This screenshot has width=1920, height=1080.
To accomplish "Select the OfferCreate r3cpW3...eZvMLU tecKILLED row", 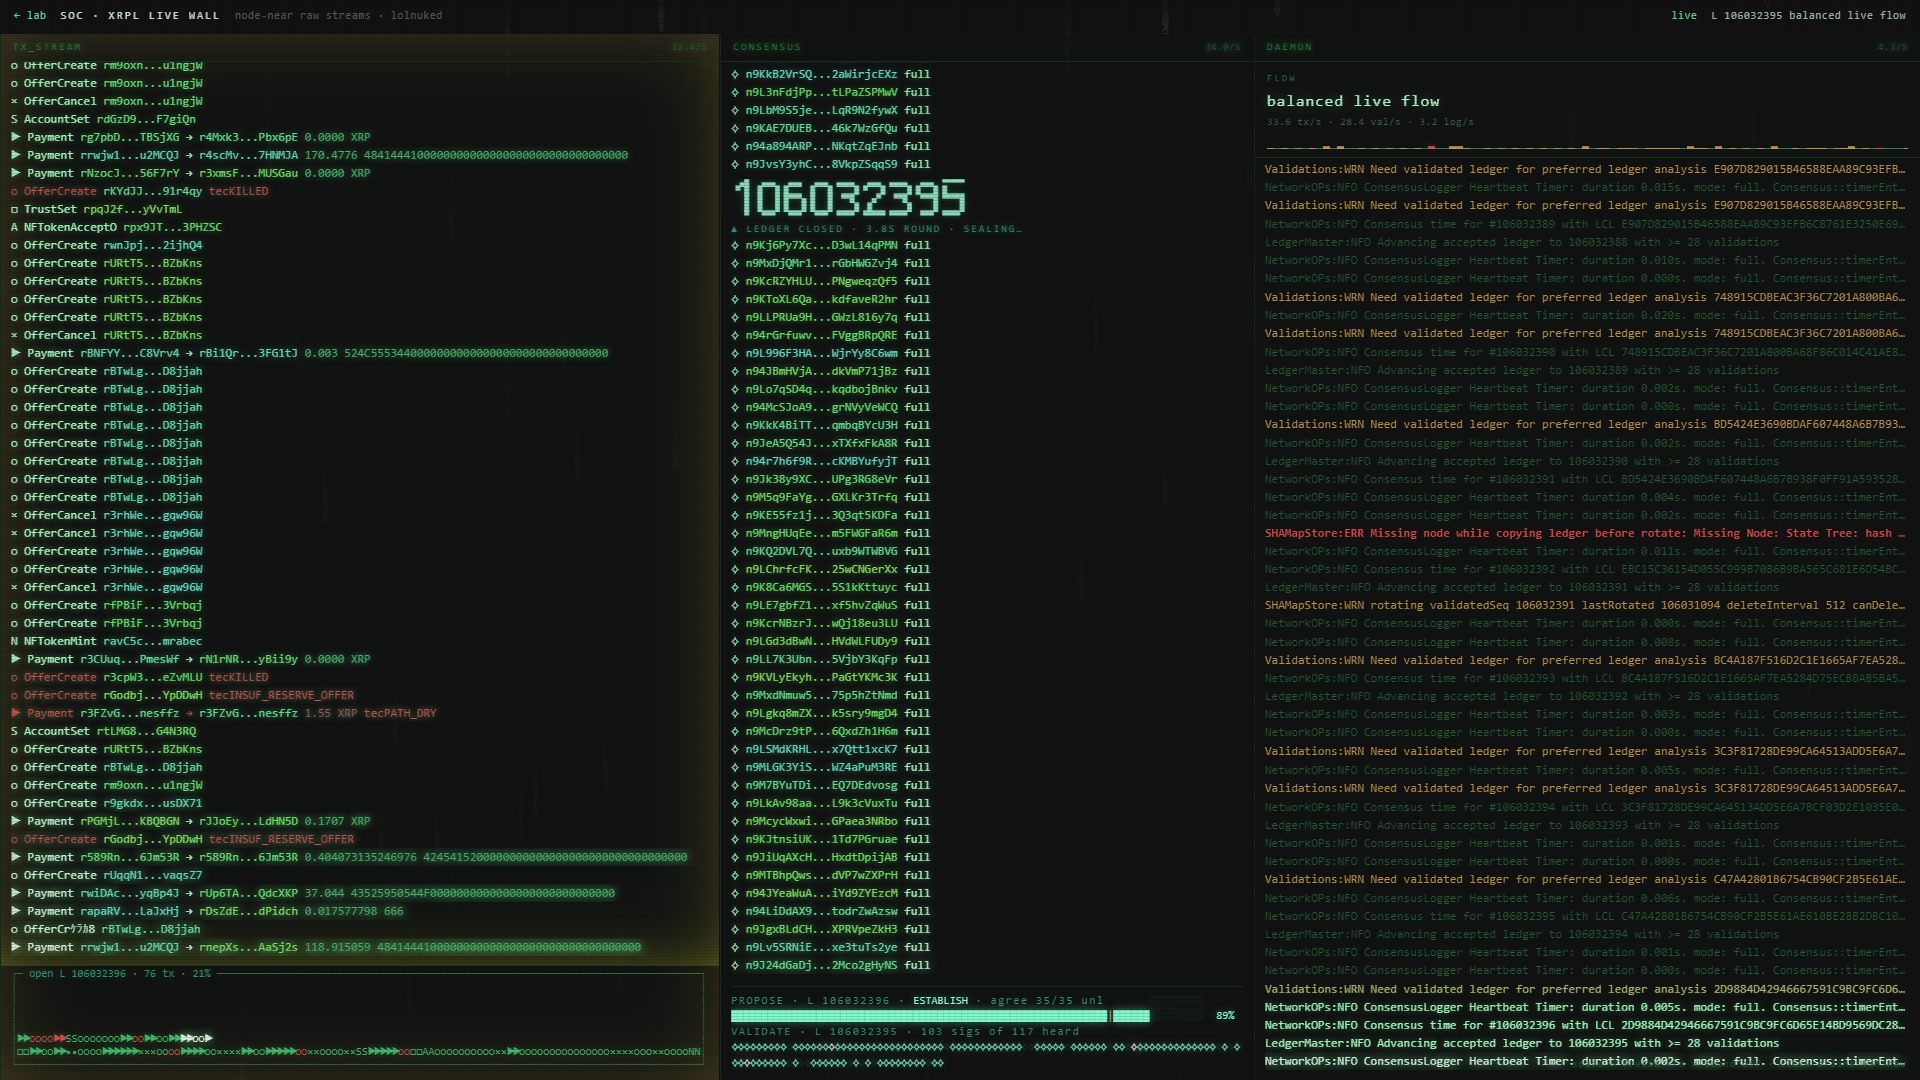I will click(x=360, y=677).
